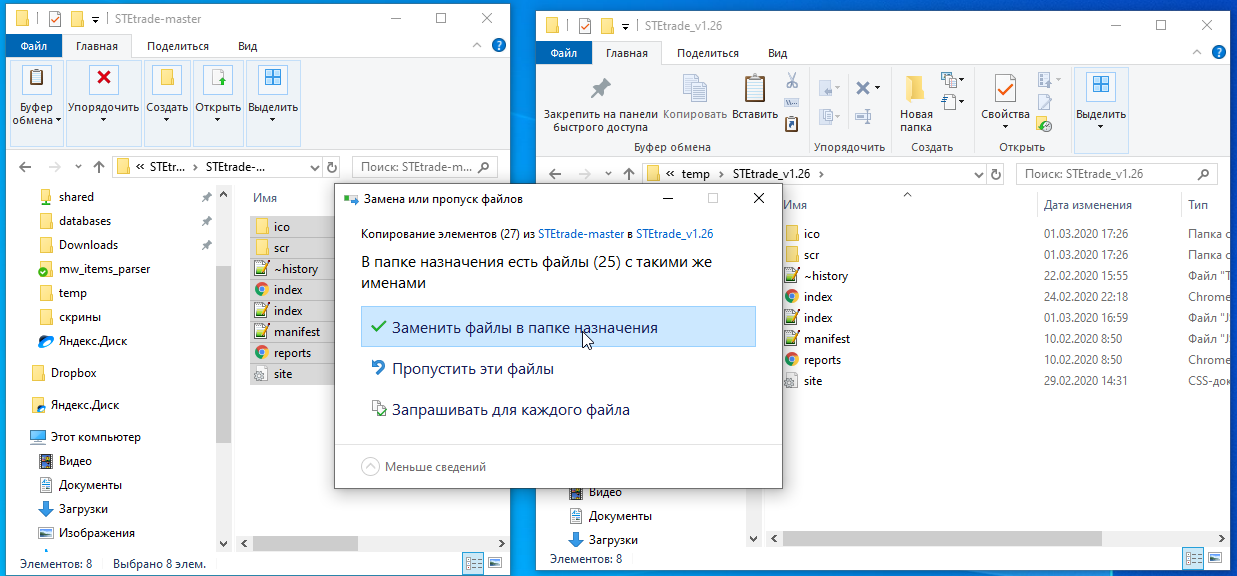Click the Up arrow in STEtrade-master navigation bar
1237x576 pixels.
pyautogui.click(x=98, y=167)
